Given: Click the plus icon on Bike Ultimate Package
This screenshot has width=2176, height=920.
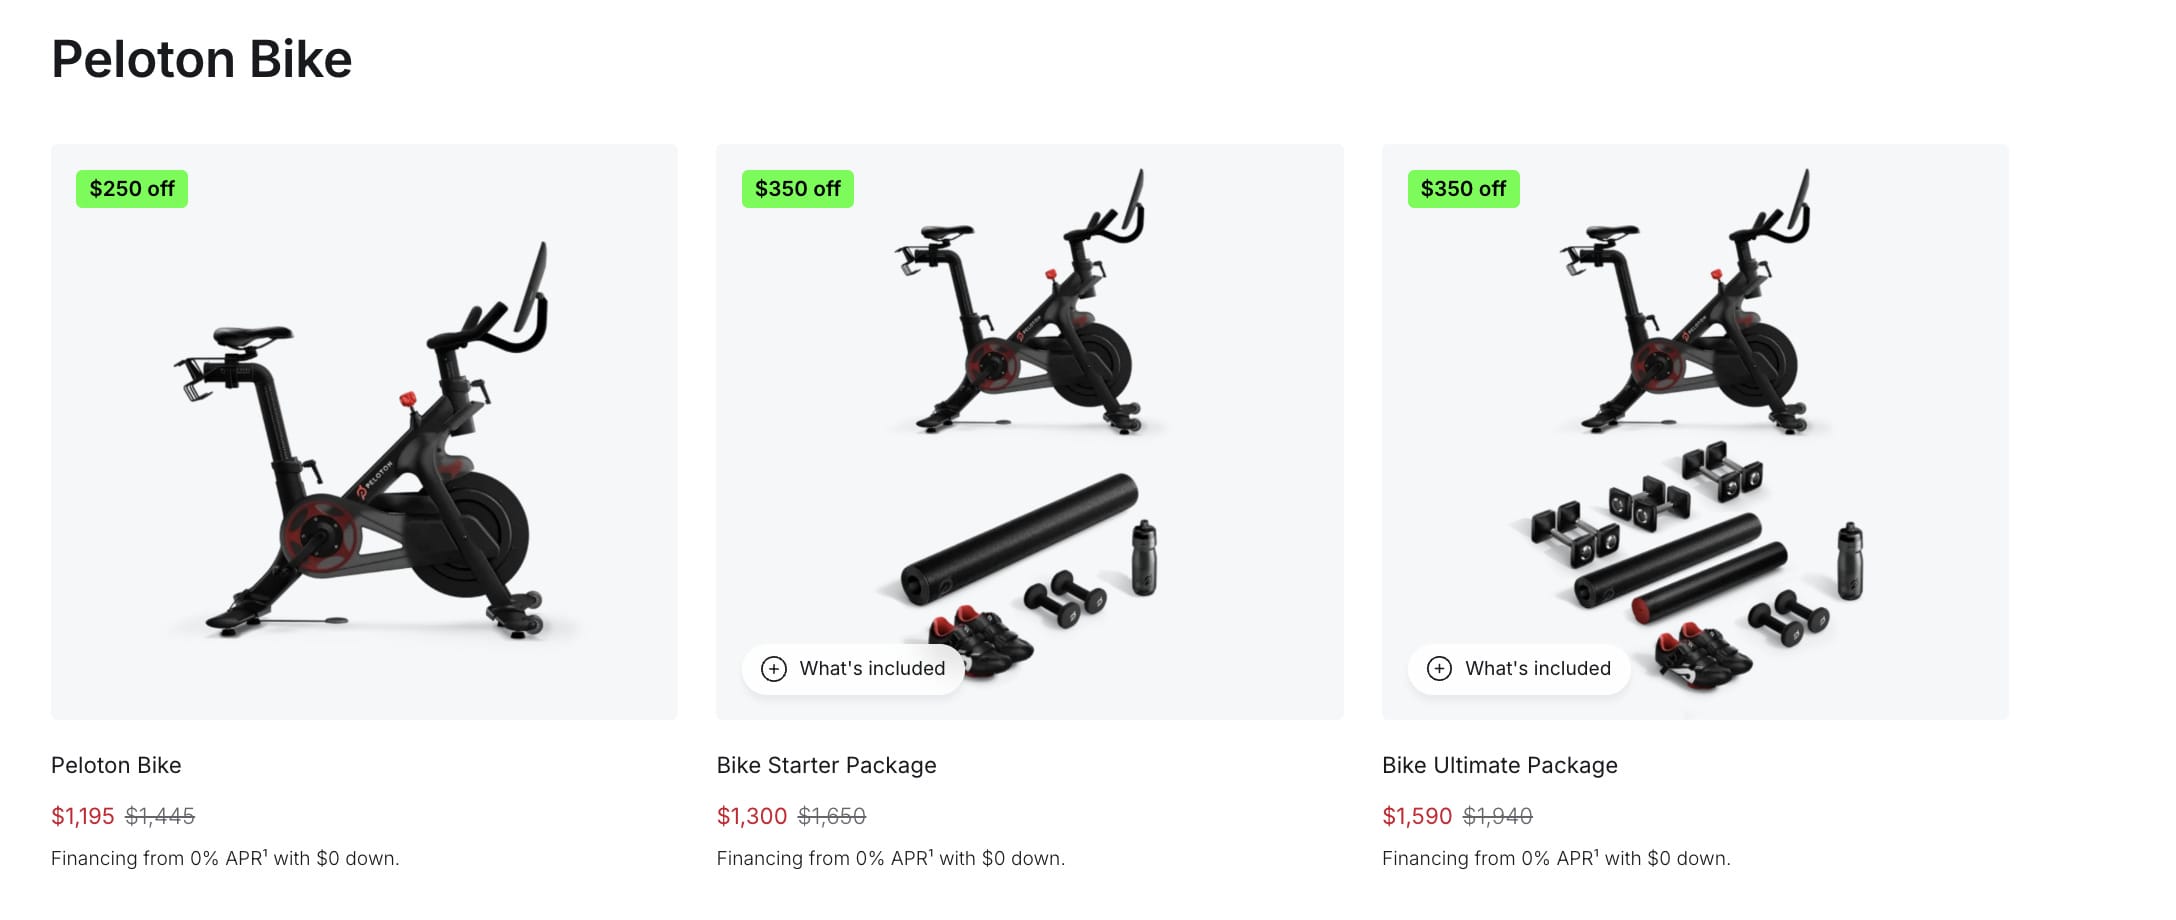Looking at the screenshot, I should point(1440,668).
